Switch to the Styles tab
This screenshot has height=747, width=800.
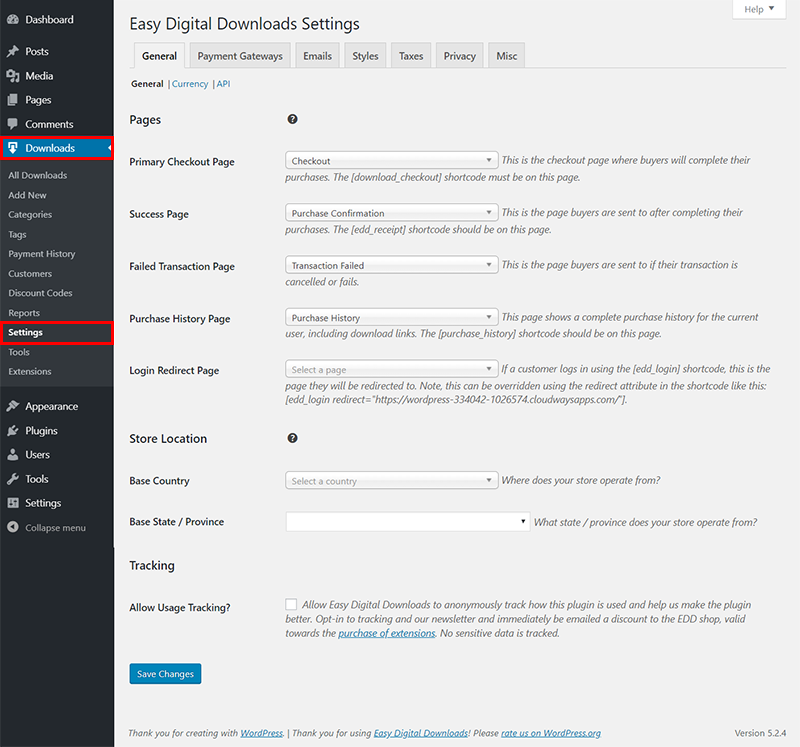click(x=365, y=56)
